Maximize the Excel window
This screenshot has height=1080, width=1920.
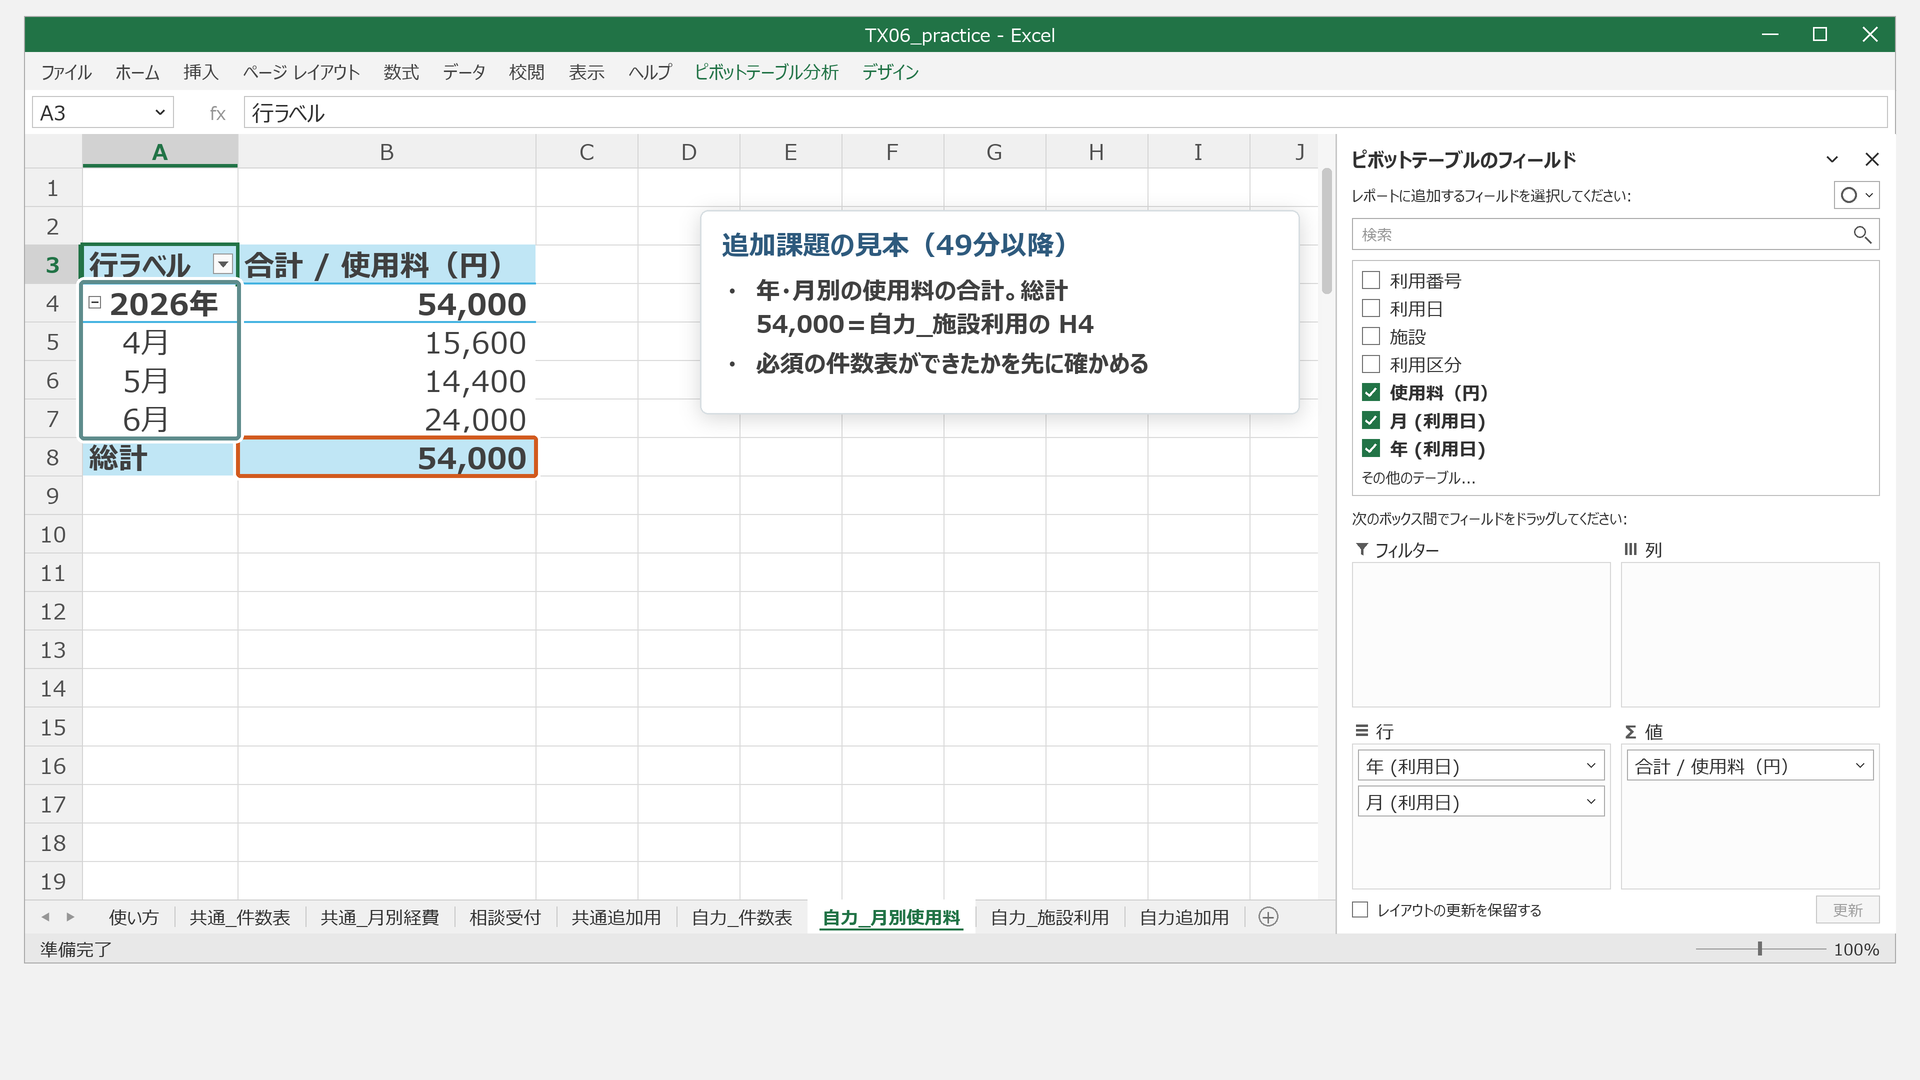tap(1820, 35)
